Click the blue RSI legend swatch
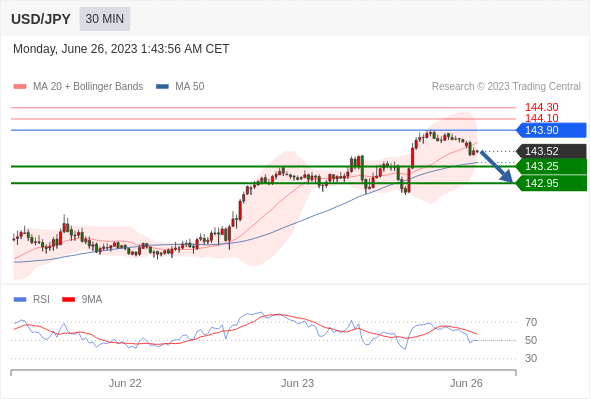 point(20,300)
